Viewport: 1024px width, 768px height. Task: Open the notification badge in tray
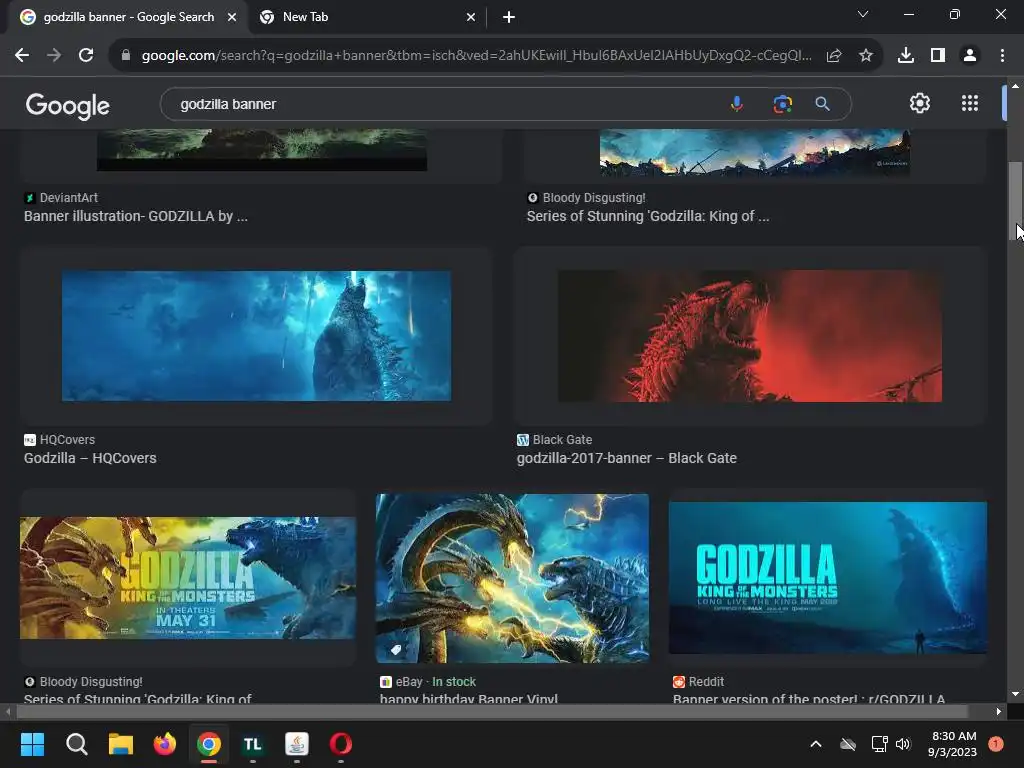[x=996, y=744]
